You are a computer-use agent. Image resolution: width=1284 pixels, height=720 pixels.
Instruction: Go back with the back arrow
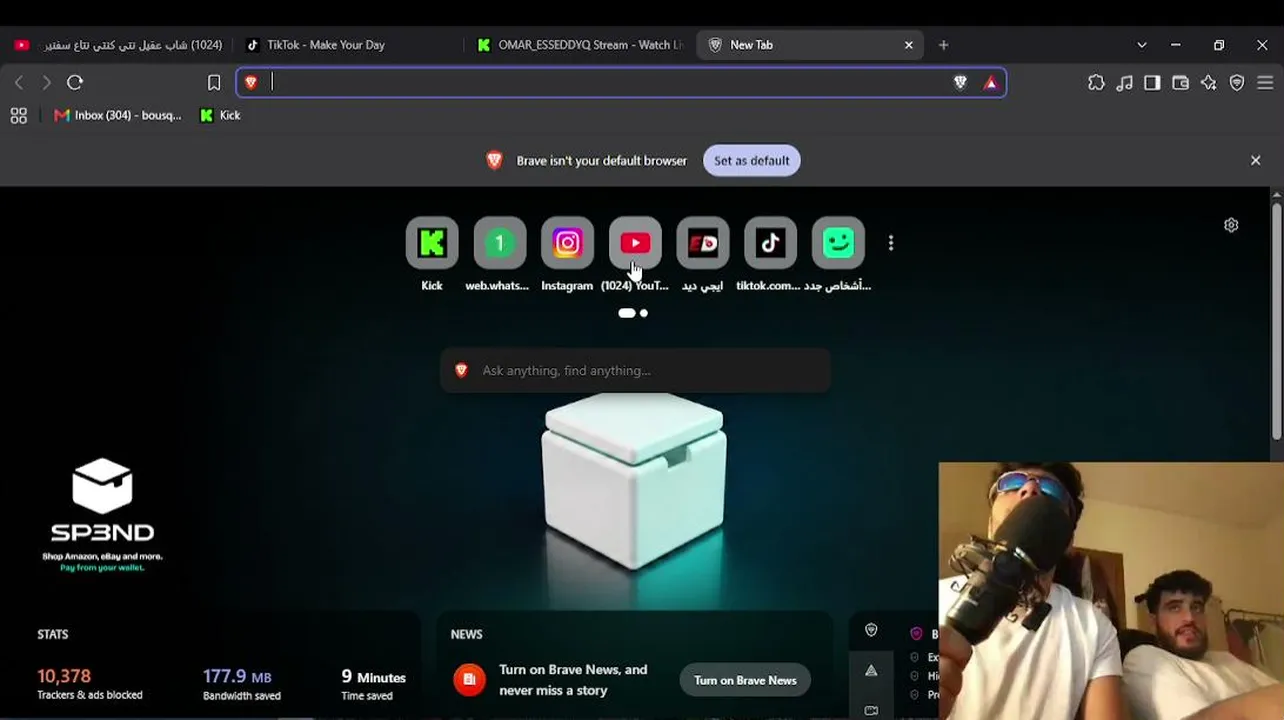pos(19,83)
